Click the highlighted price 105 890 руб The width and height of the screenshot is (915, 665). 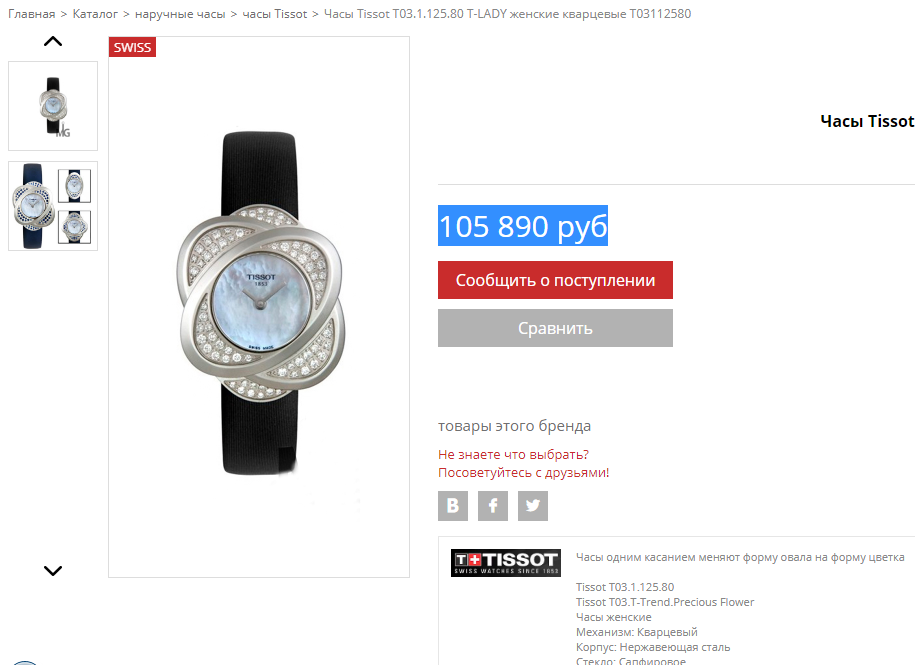point(523,226)
